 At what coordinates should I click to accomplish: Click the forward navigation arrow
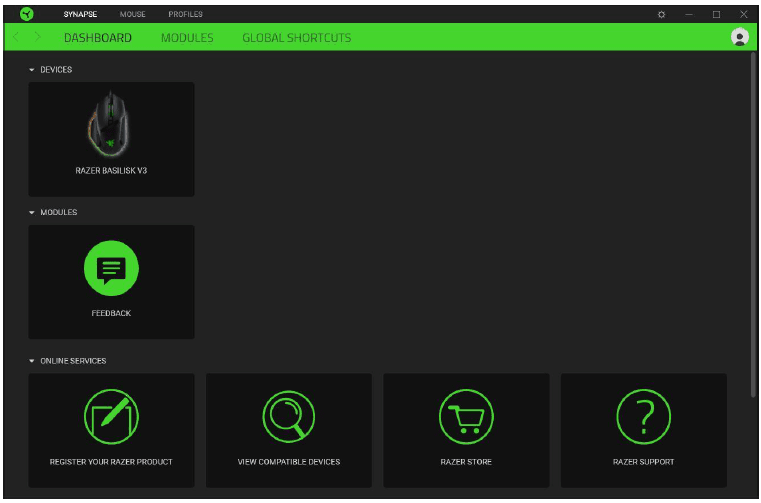point(38,38)
